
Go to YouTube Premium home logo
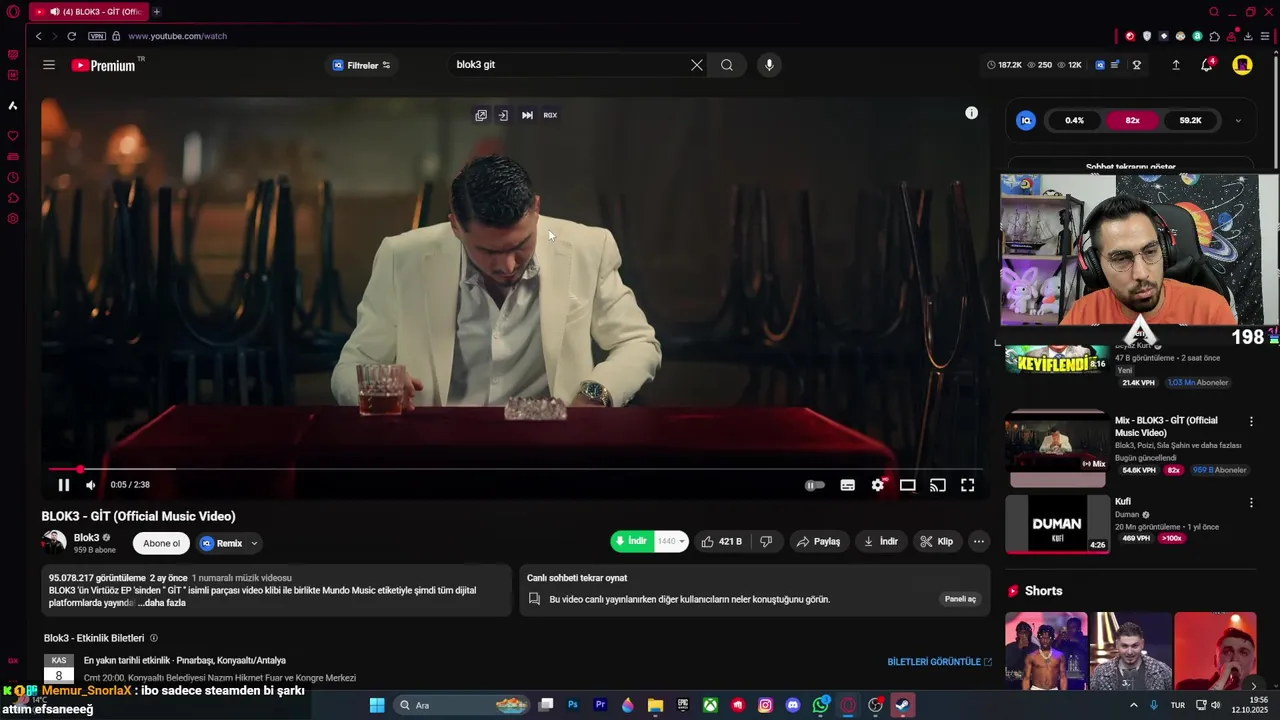103,65
